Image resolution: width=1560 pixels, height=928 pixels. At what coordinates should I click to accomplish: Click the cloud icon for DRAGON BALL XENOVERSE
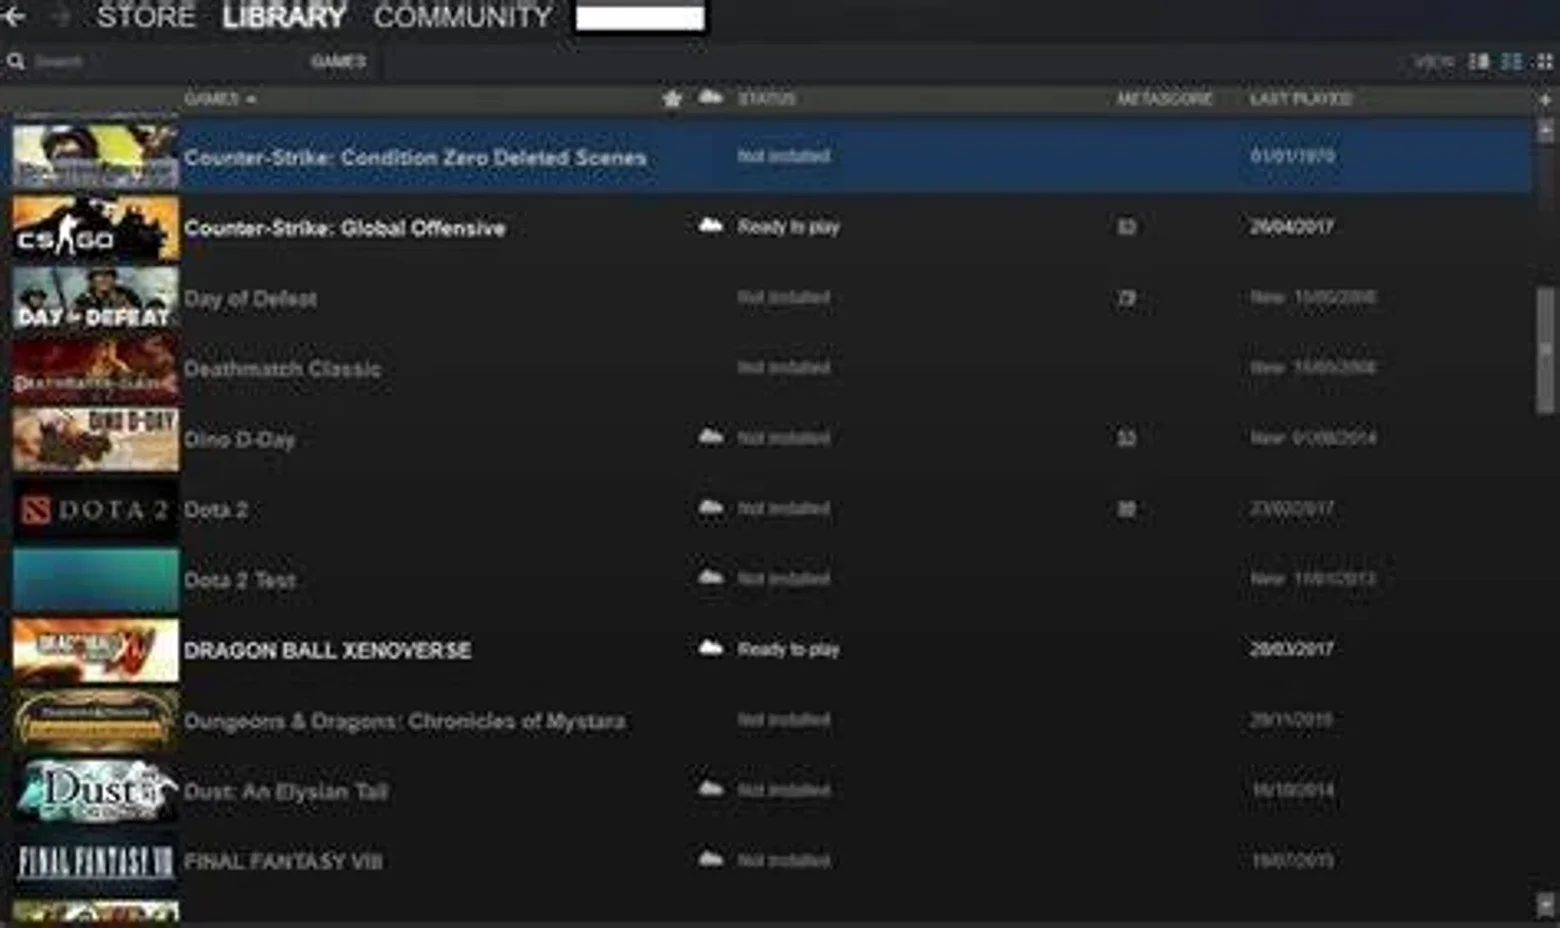coord(710,648)
